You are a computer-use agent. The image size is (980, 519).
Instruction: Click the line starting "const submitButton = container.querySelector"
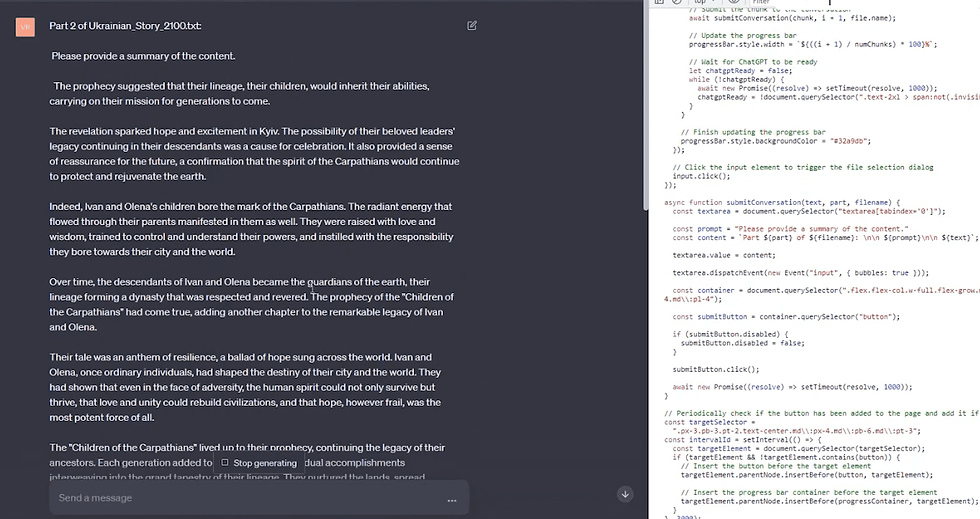click(786, 316)
